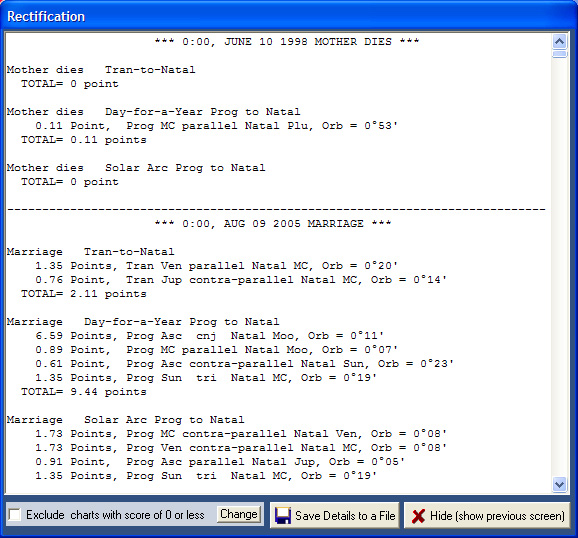
Task: Select the Prog Asc cnj Natal Moo line
Action: [x=209, y=336]
